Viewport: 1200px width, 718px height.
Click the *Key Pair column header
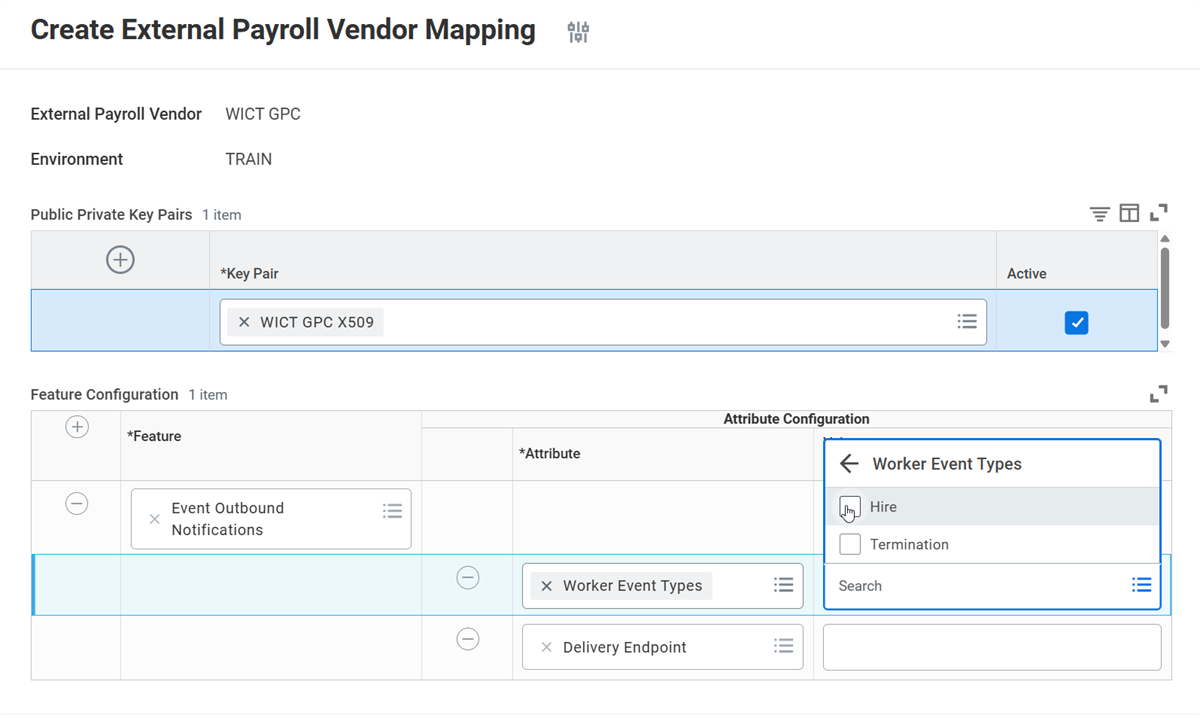point(249,273)
